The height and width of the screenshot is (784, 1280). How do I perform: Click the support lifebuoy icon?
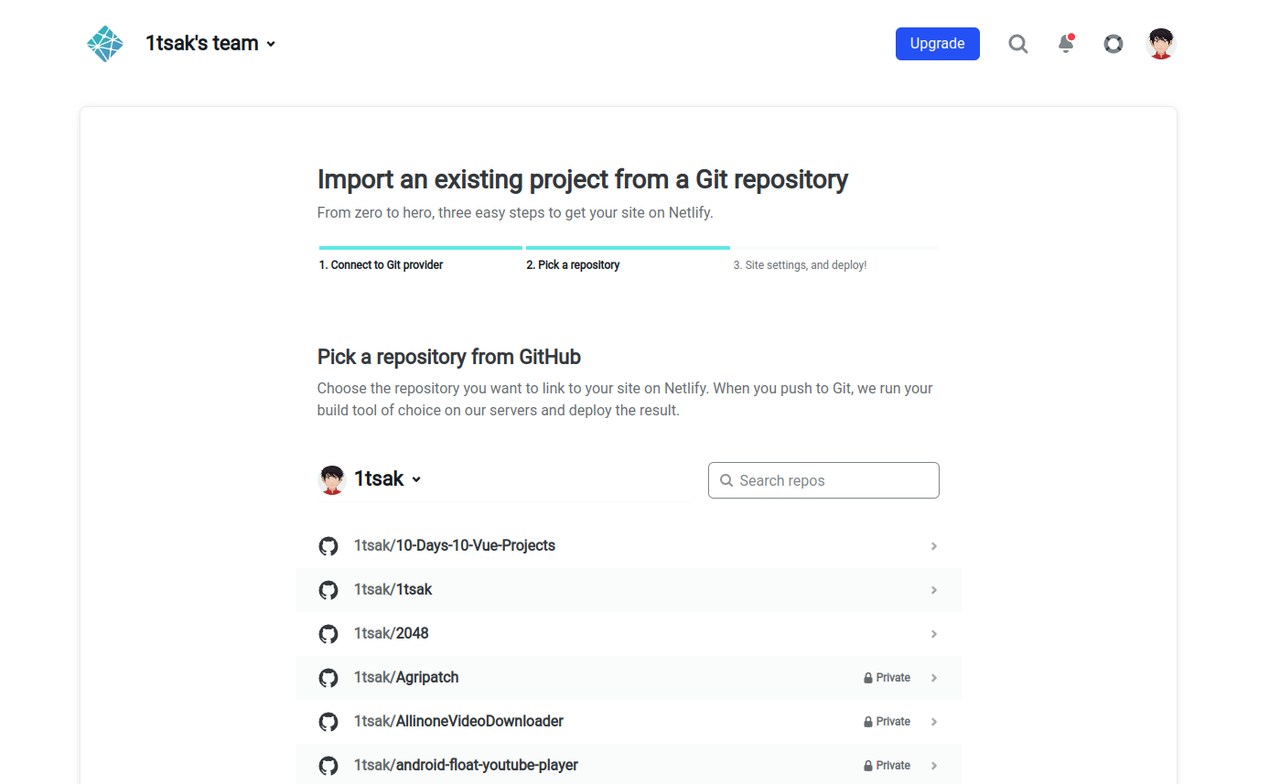click(x=1113, y=44)
